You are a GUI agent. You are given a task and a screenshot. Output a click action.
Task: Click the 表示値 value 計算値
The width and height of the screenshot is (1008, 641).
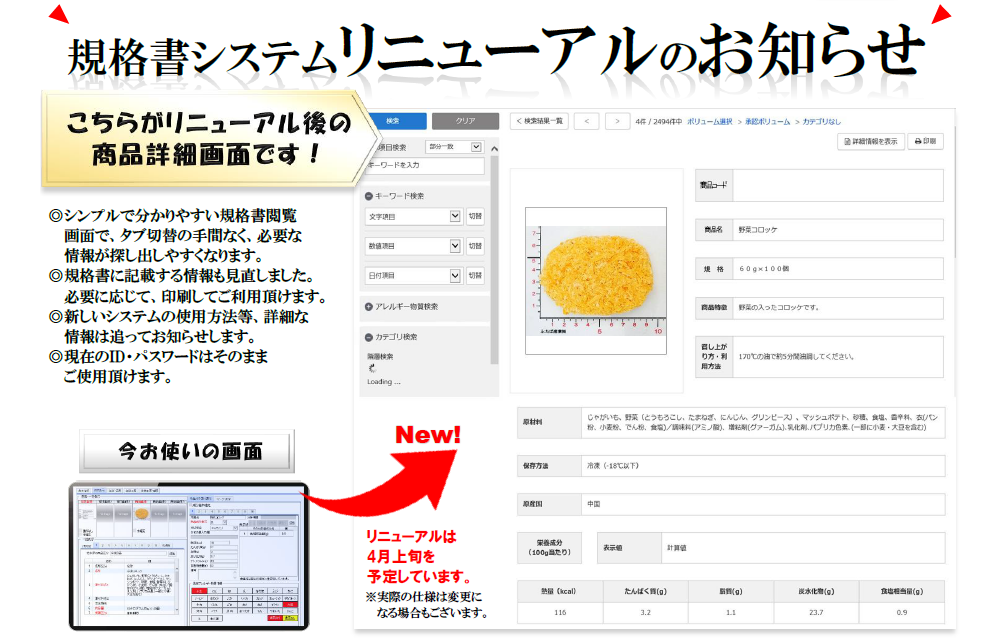point(676,548)
